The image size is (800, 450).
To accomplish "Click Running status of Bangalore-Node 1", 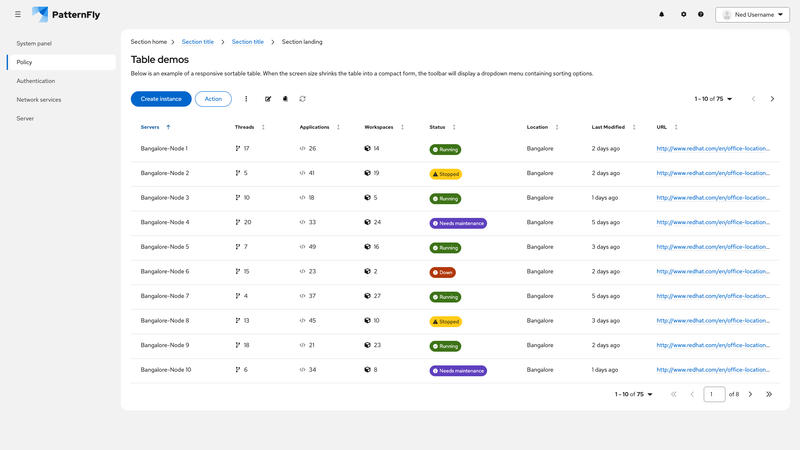I will click(445, 149).
